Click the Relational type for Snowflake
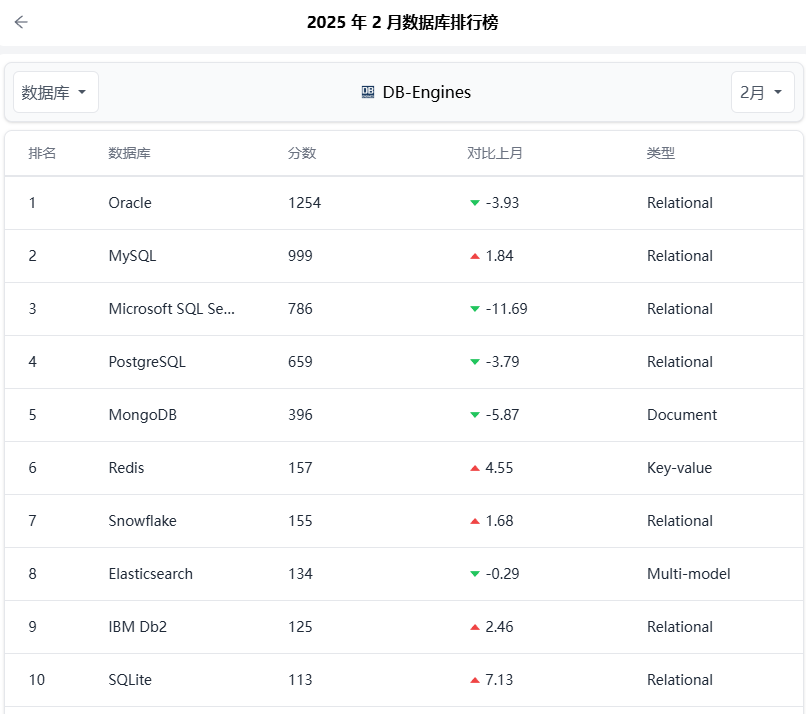 (x=680, y=521)
